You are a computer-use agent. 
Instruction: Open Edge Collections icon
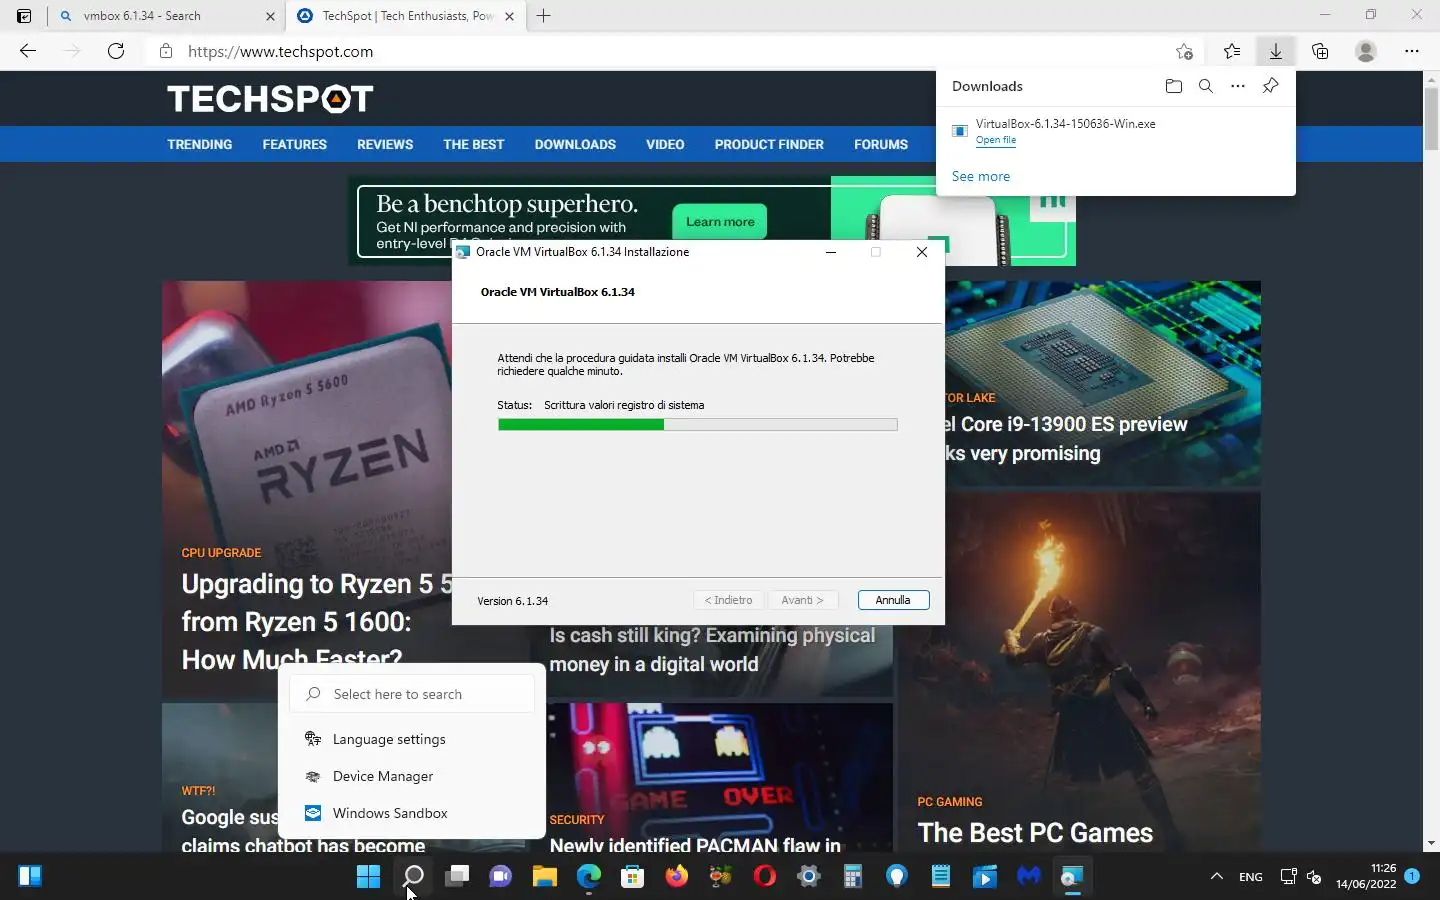tap(1320, 51)
